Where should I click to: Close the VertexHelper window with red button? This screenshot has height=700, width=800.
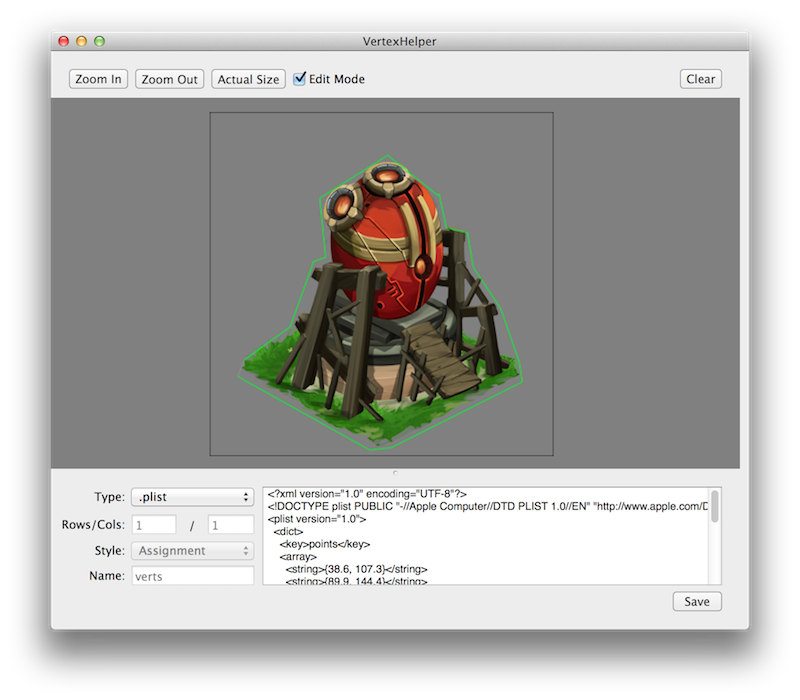[x=64, y=41]
